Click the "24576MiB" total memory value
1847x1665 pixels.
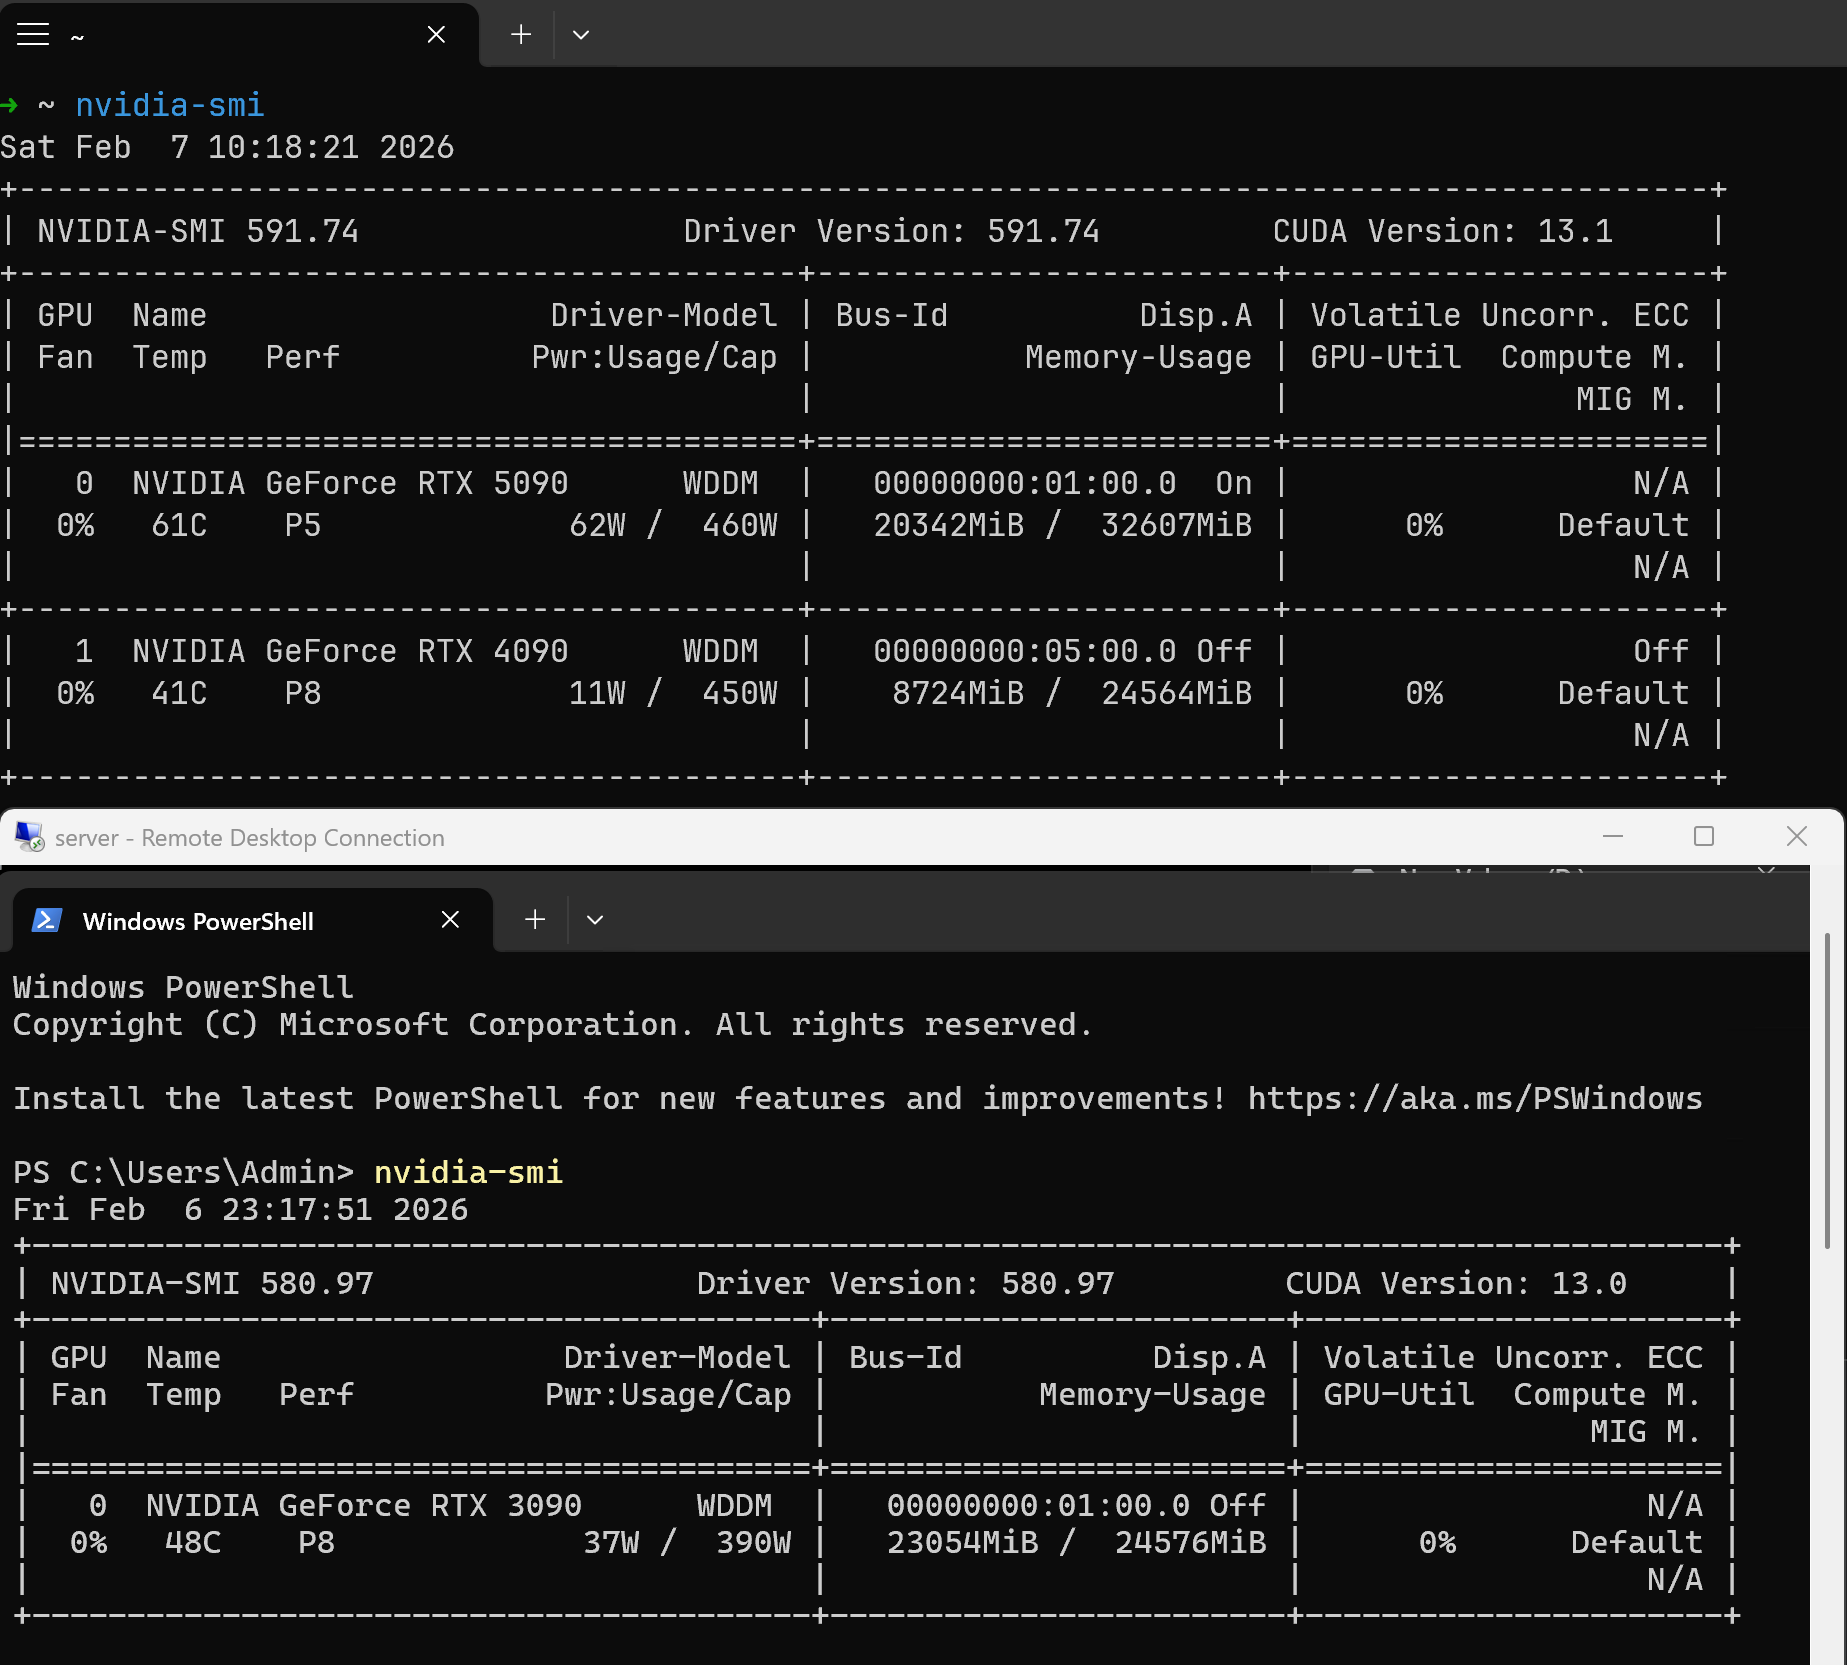coord(1191,1543)
